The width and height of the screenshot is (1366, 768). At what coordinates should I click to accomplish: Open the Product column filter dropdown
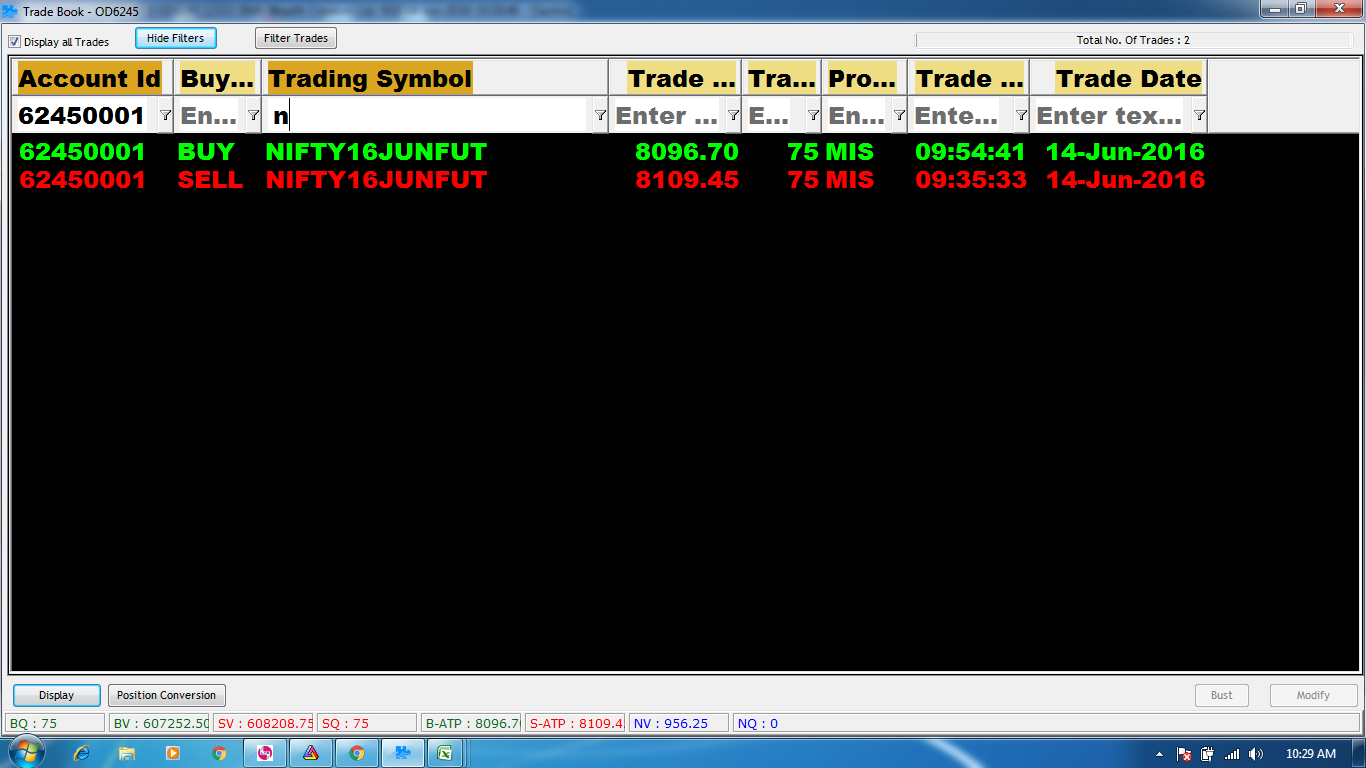[x=899, y=116]
